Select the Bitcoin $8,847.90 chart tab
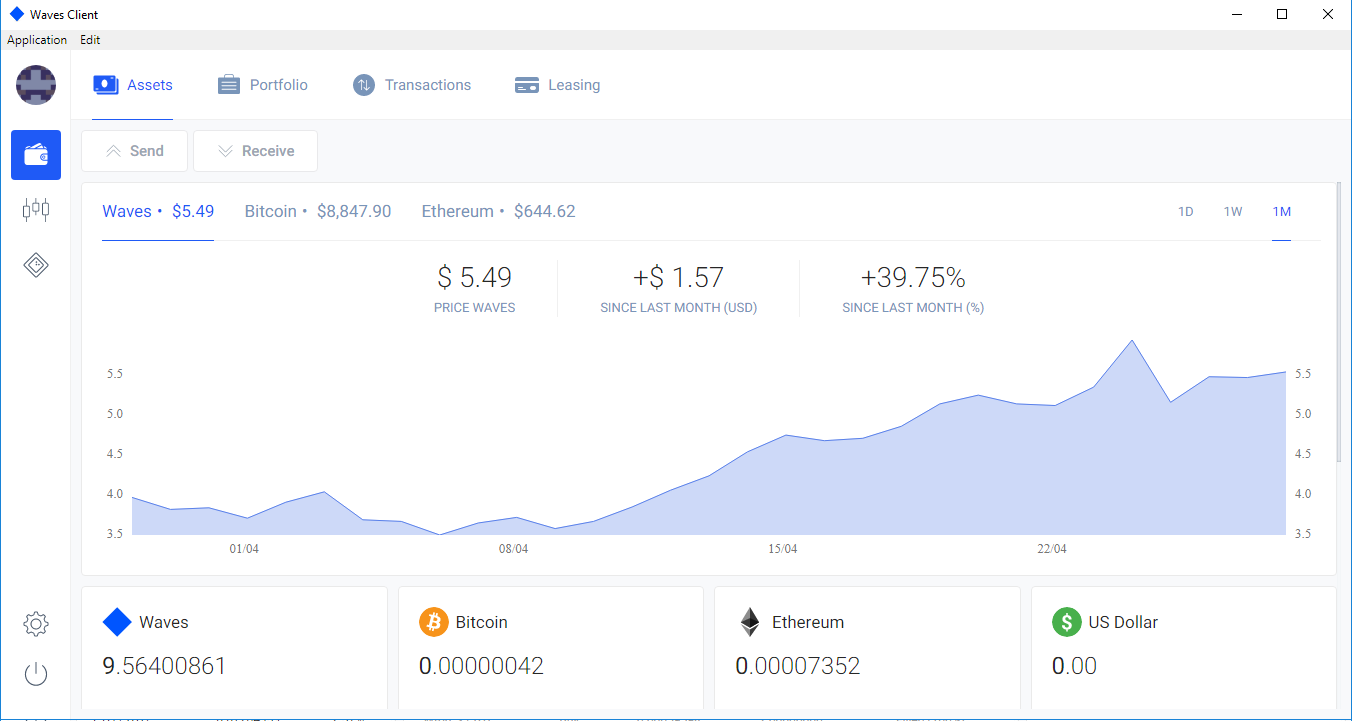Viewport: 1352px width, 721px height. (318, 211)
